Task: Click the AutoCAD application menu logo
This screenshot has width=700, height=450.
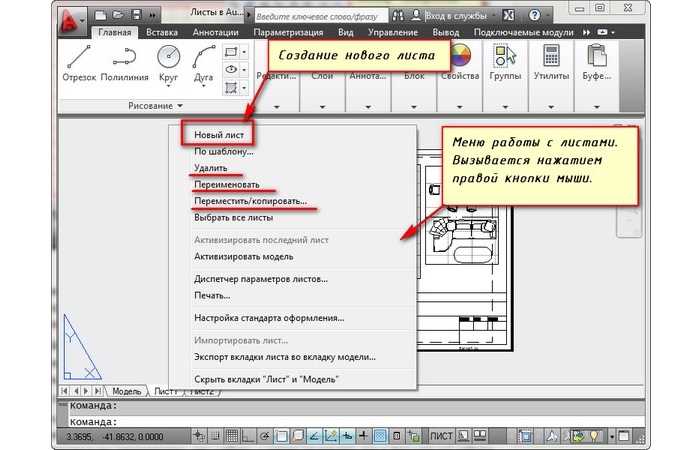Action: pos(71,18)
